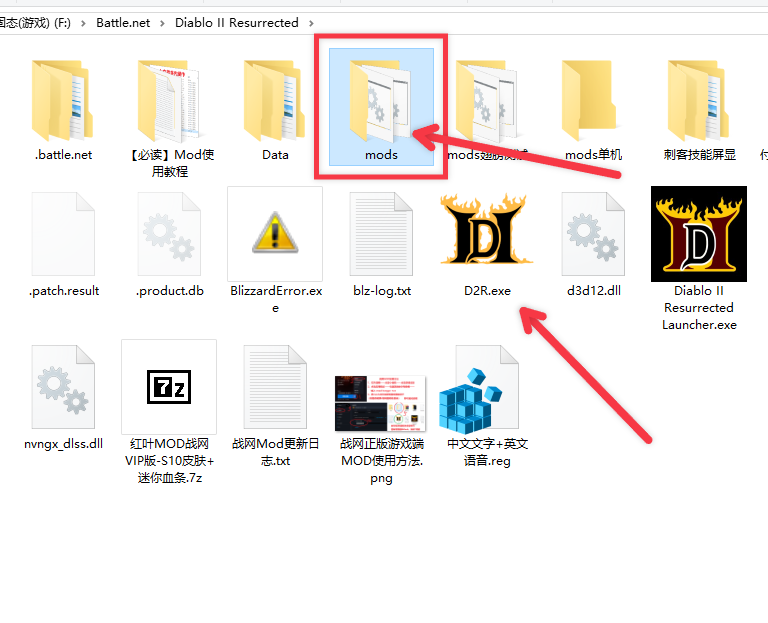768x623 pixels.
Task: Open the folder right of mods
Action: coord(487,101)
